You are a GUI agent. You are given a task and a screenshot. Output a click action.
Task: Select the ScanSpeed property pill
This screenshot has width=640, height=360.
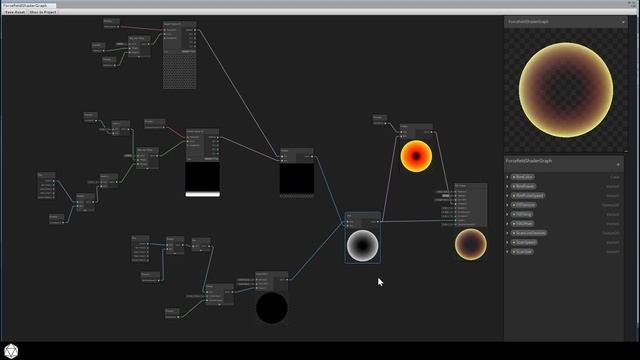click(x=524, y=242)
